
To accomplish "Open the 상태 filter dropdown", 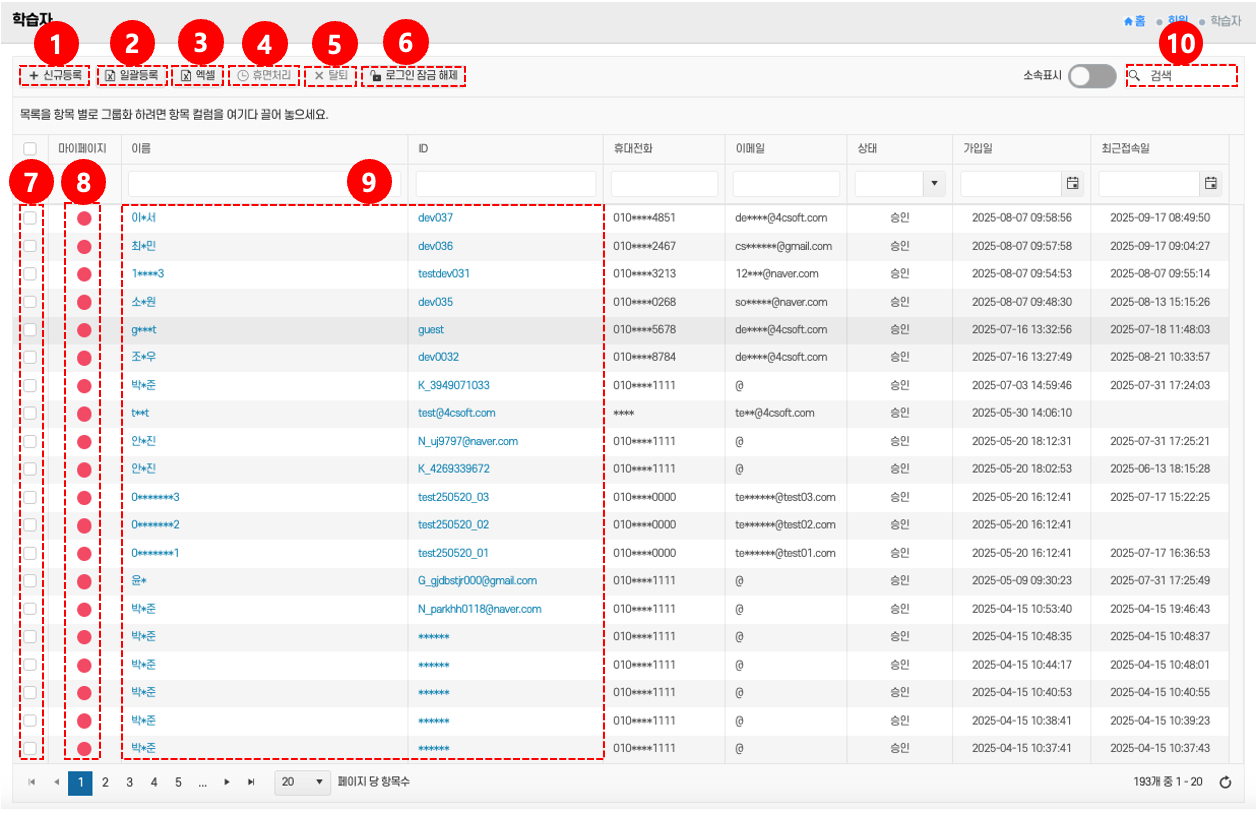I will [x=935, y=183].
